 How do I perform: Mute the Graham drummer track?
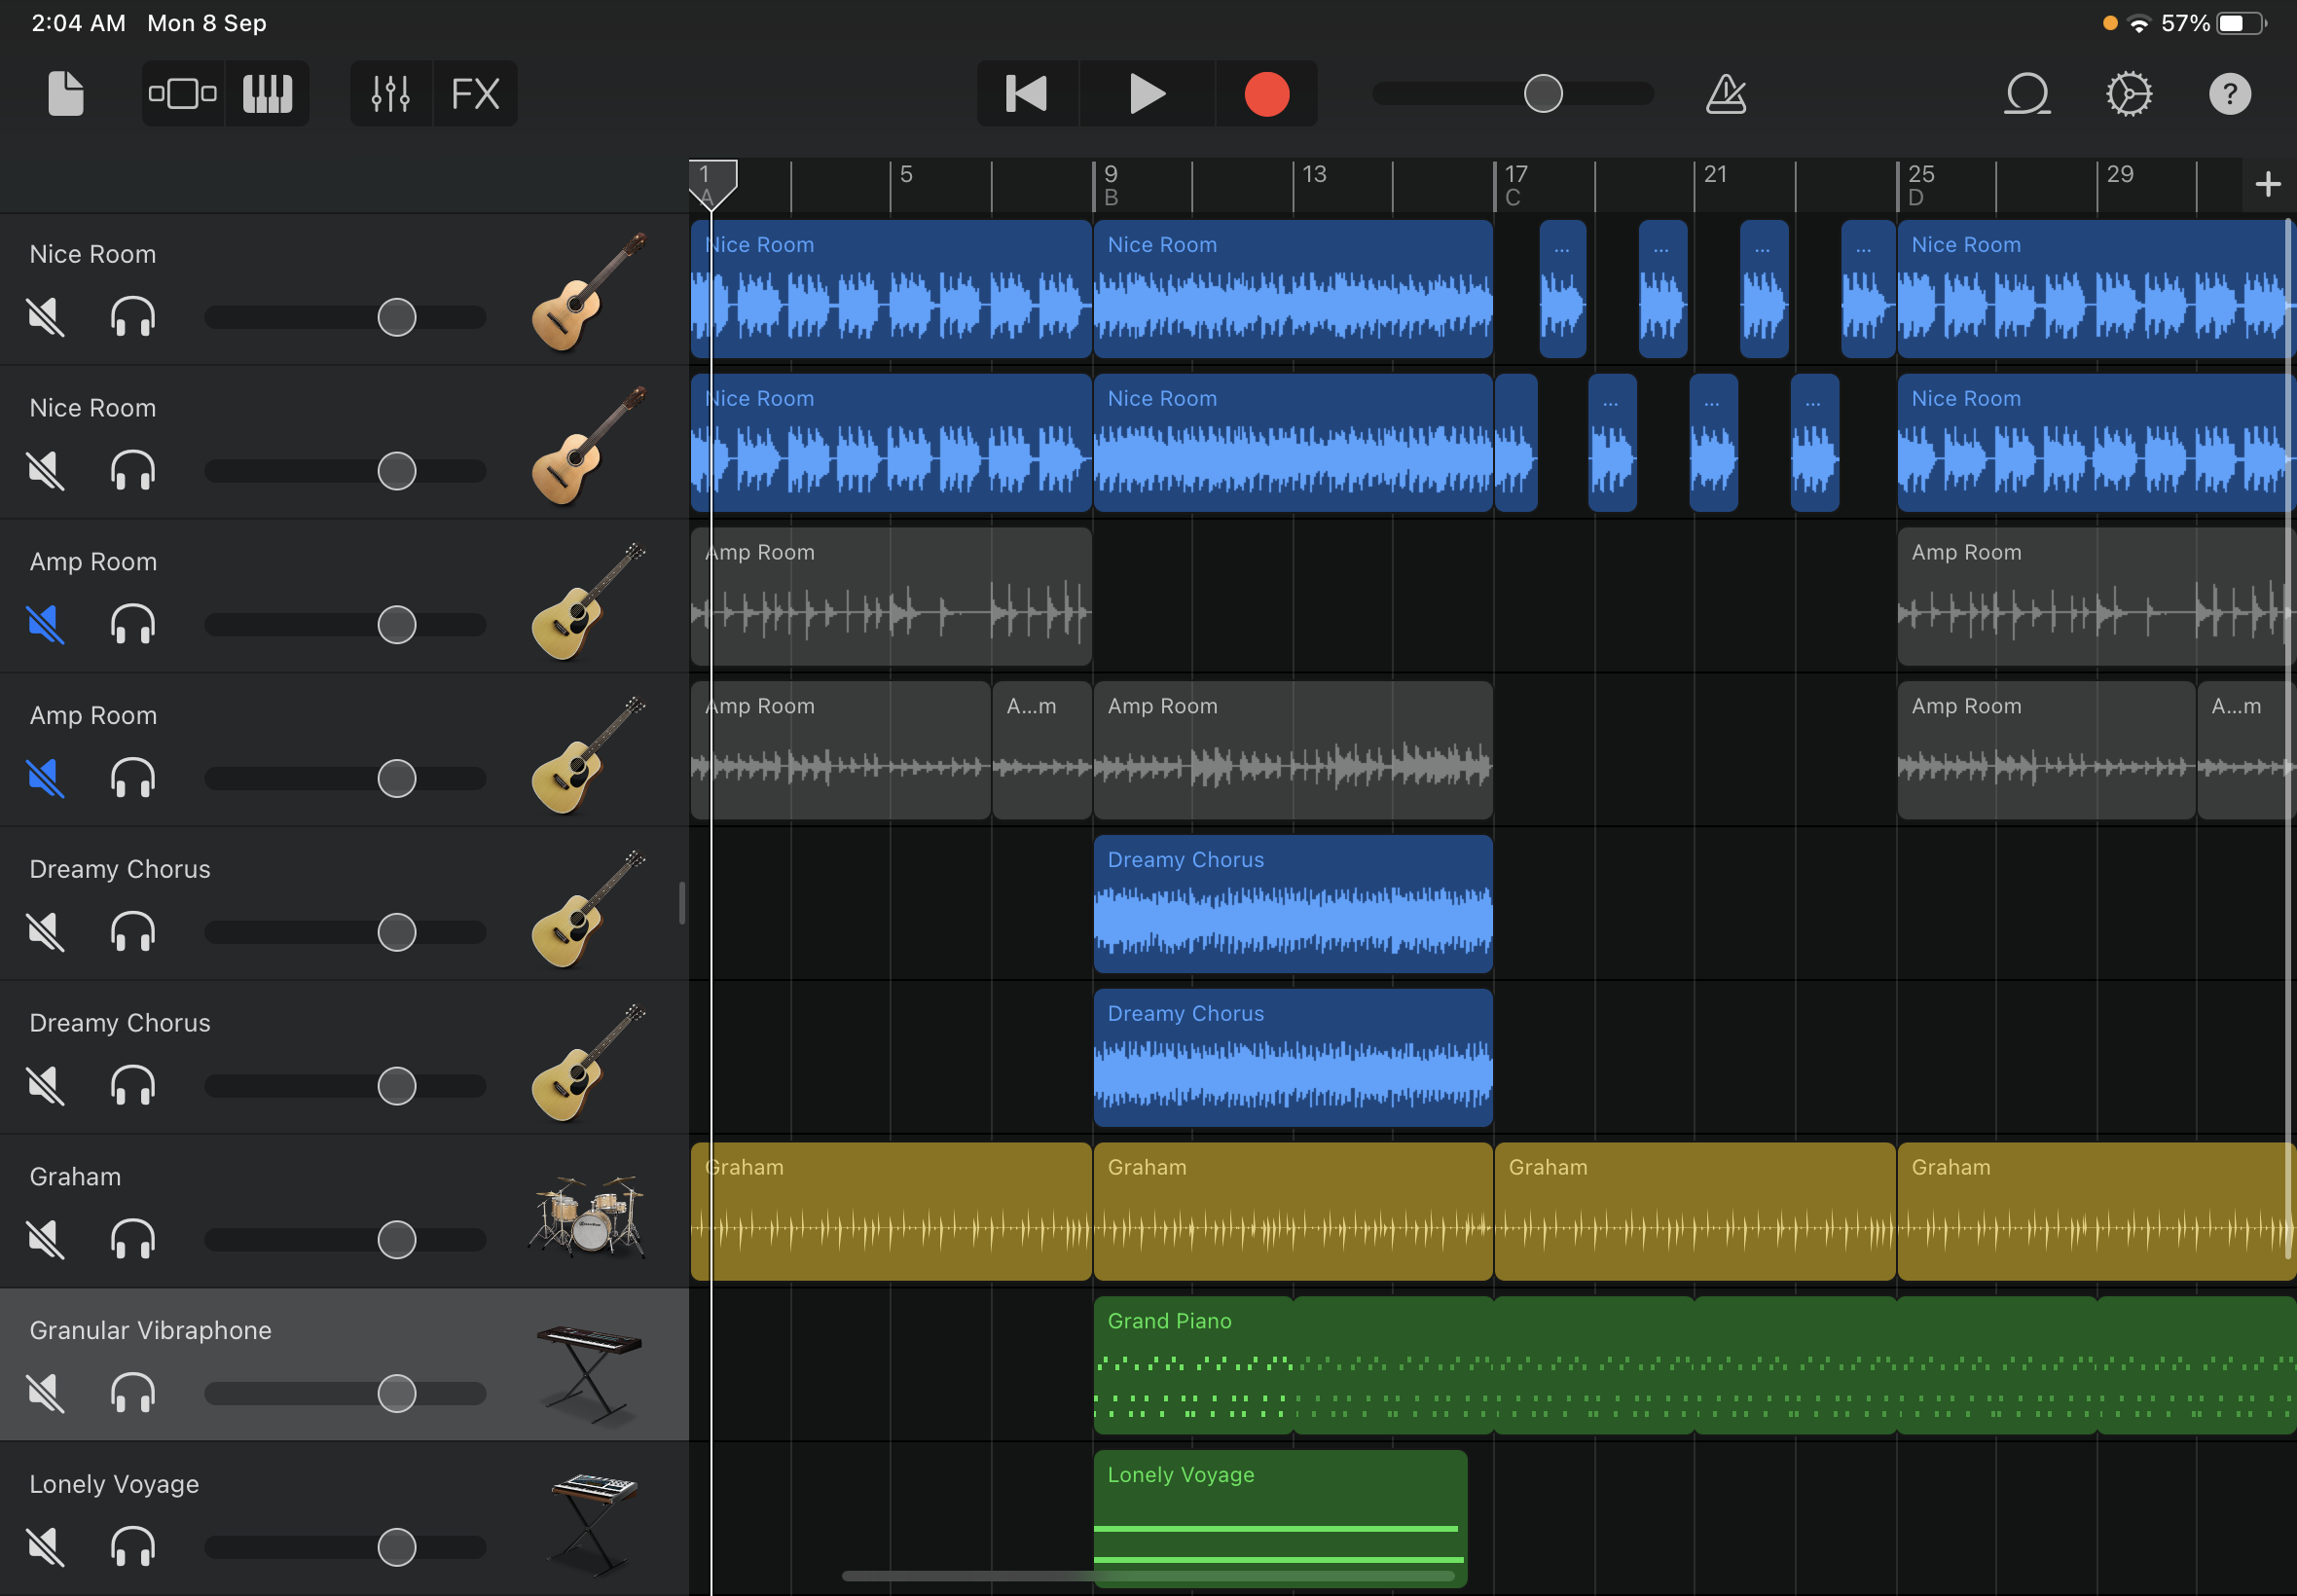click(x=46, y=1240)
